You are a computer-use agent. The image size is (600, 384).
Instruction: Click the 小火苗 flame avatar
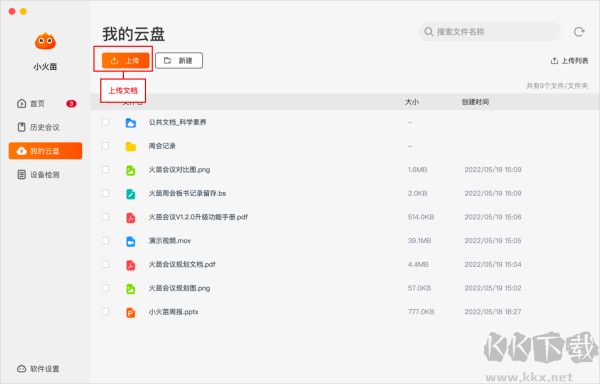[x=45, y=41]
